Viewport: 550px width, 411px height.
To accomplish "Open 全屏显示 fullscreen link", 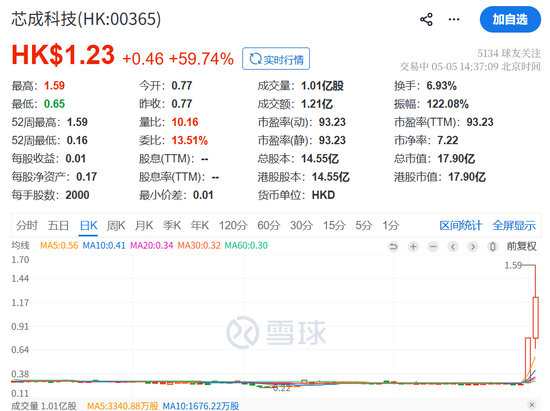I will click(514, 225).
